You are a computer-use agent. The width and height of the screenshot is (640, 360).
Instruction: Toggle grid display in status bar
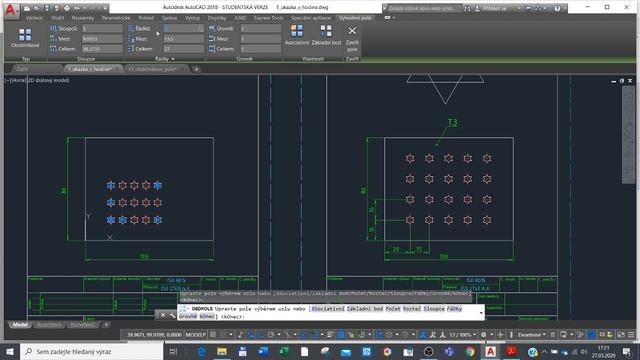tap(213, 335)
